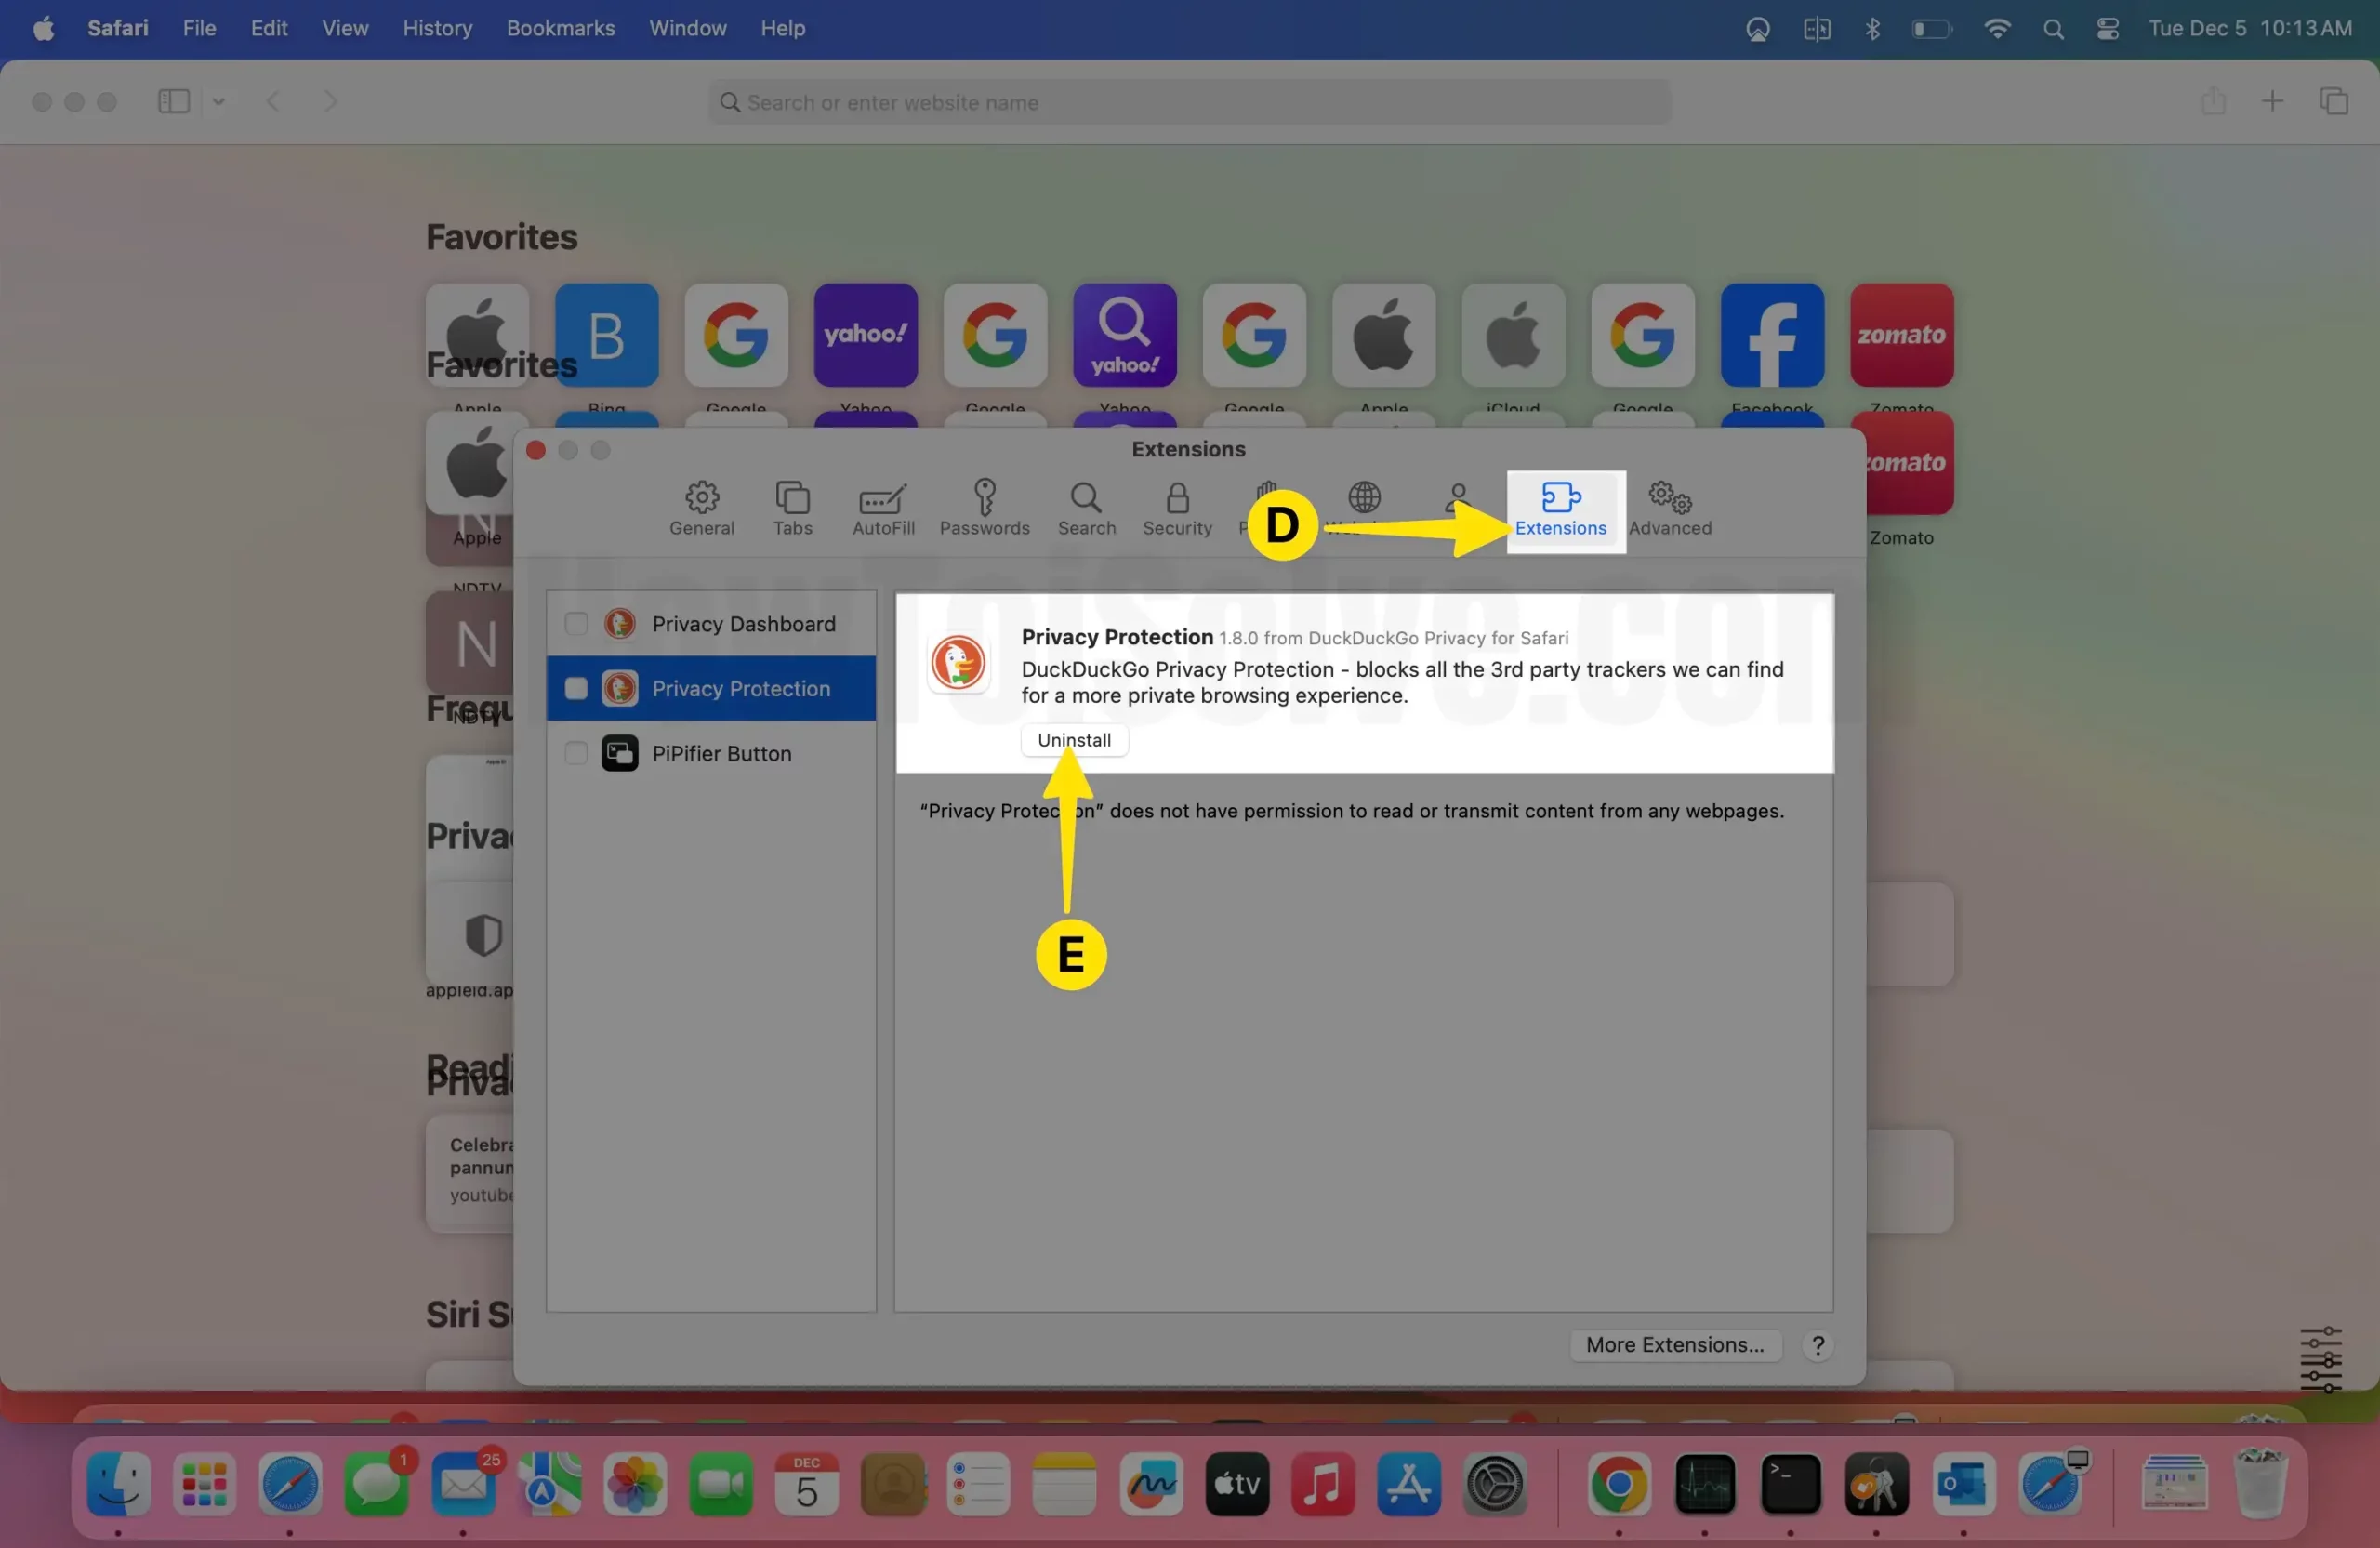2380x1548 pixels.
Task: Open the Help menu
Action: pyautogui.click(x=782, y=28)
